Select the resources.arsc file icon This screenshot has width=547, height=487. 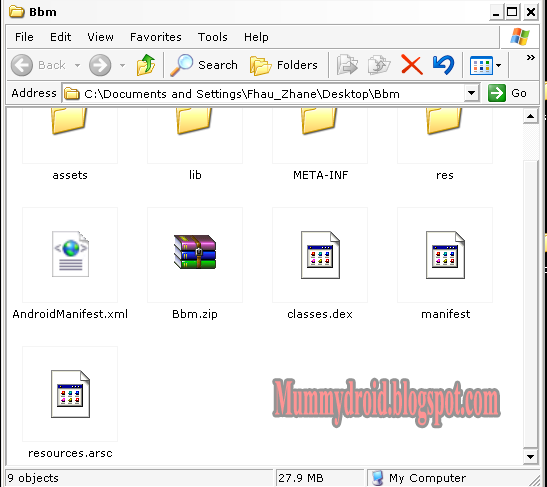70,394
